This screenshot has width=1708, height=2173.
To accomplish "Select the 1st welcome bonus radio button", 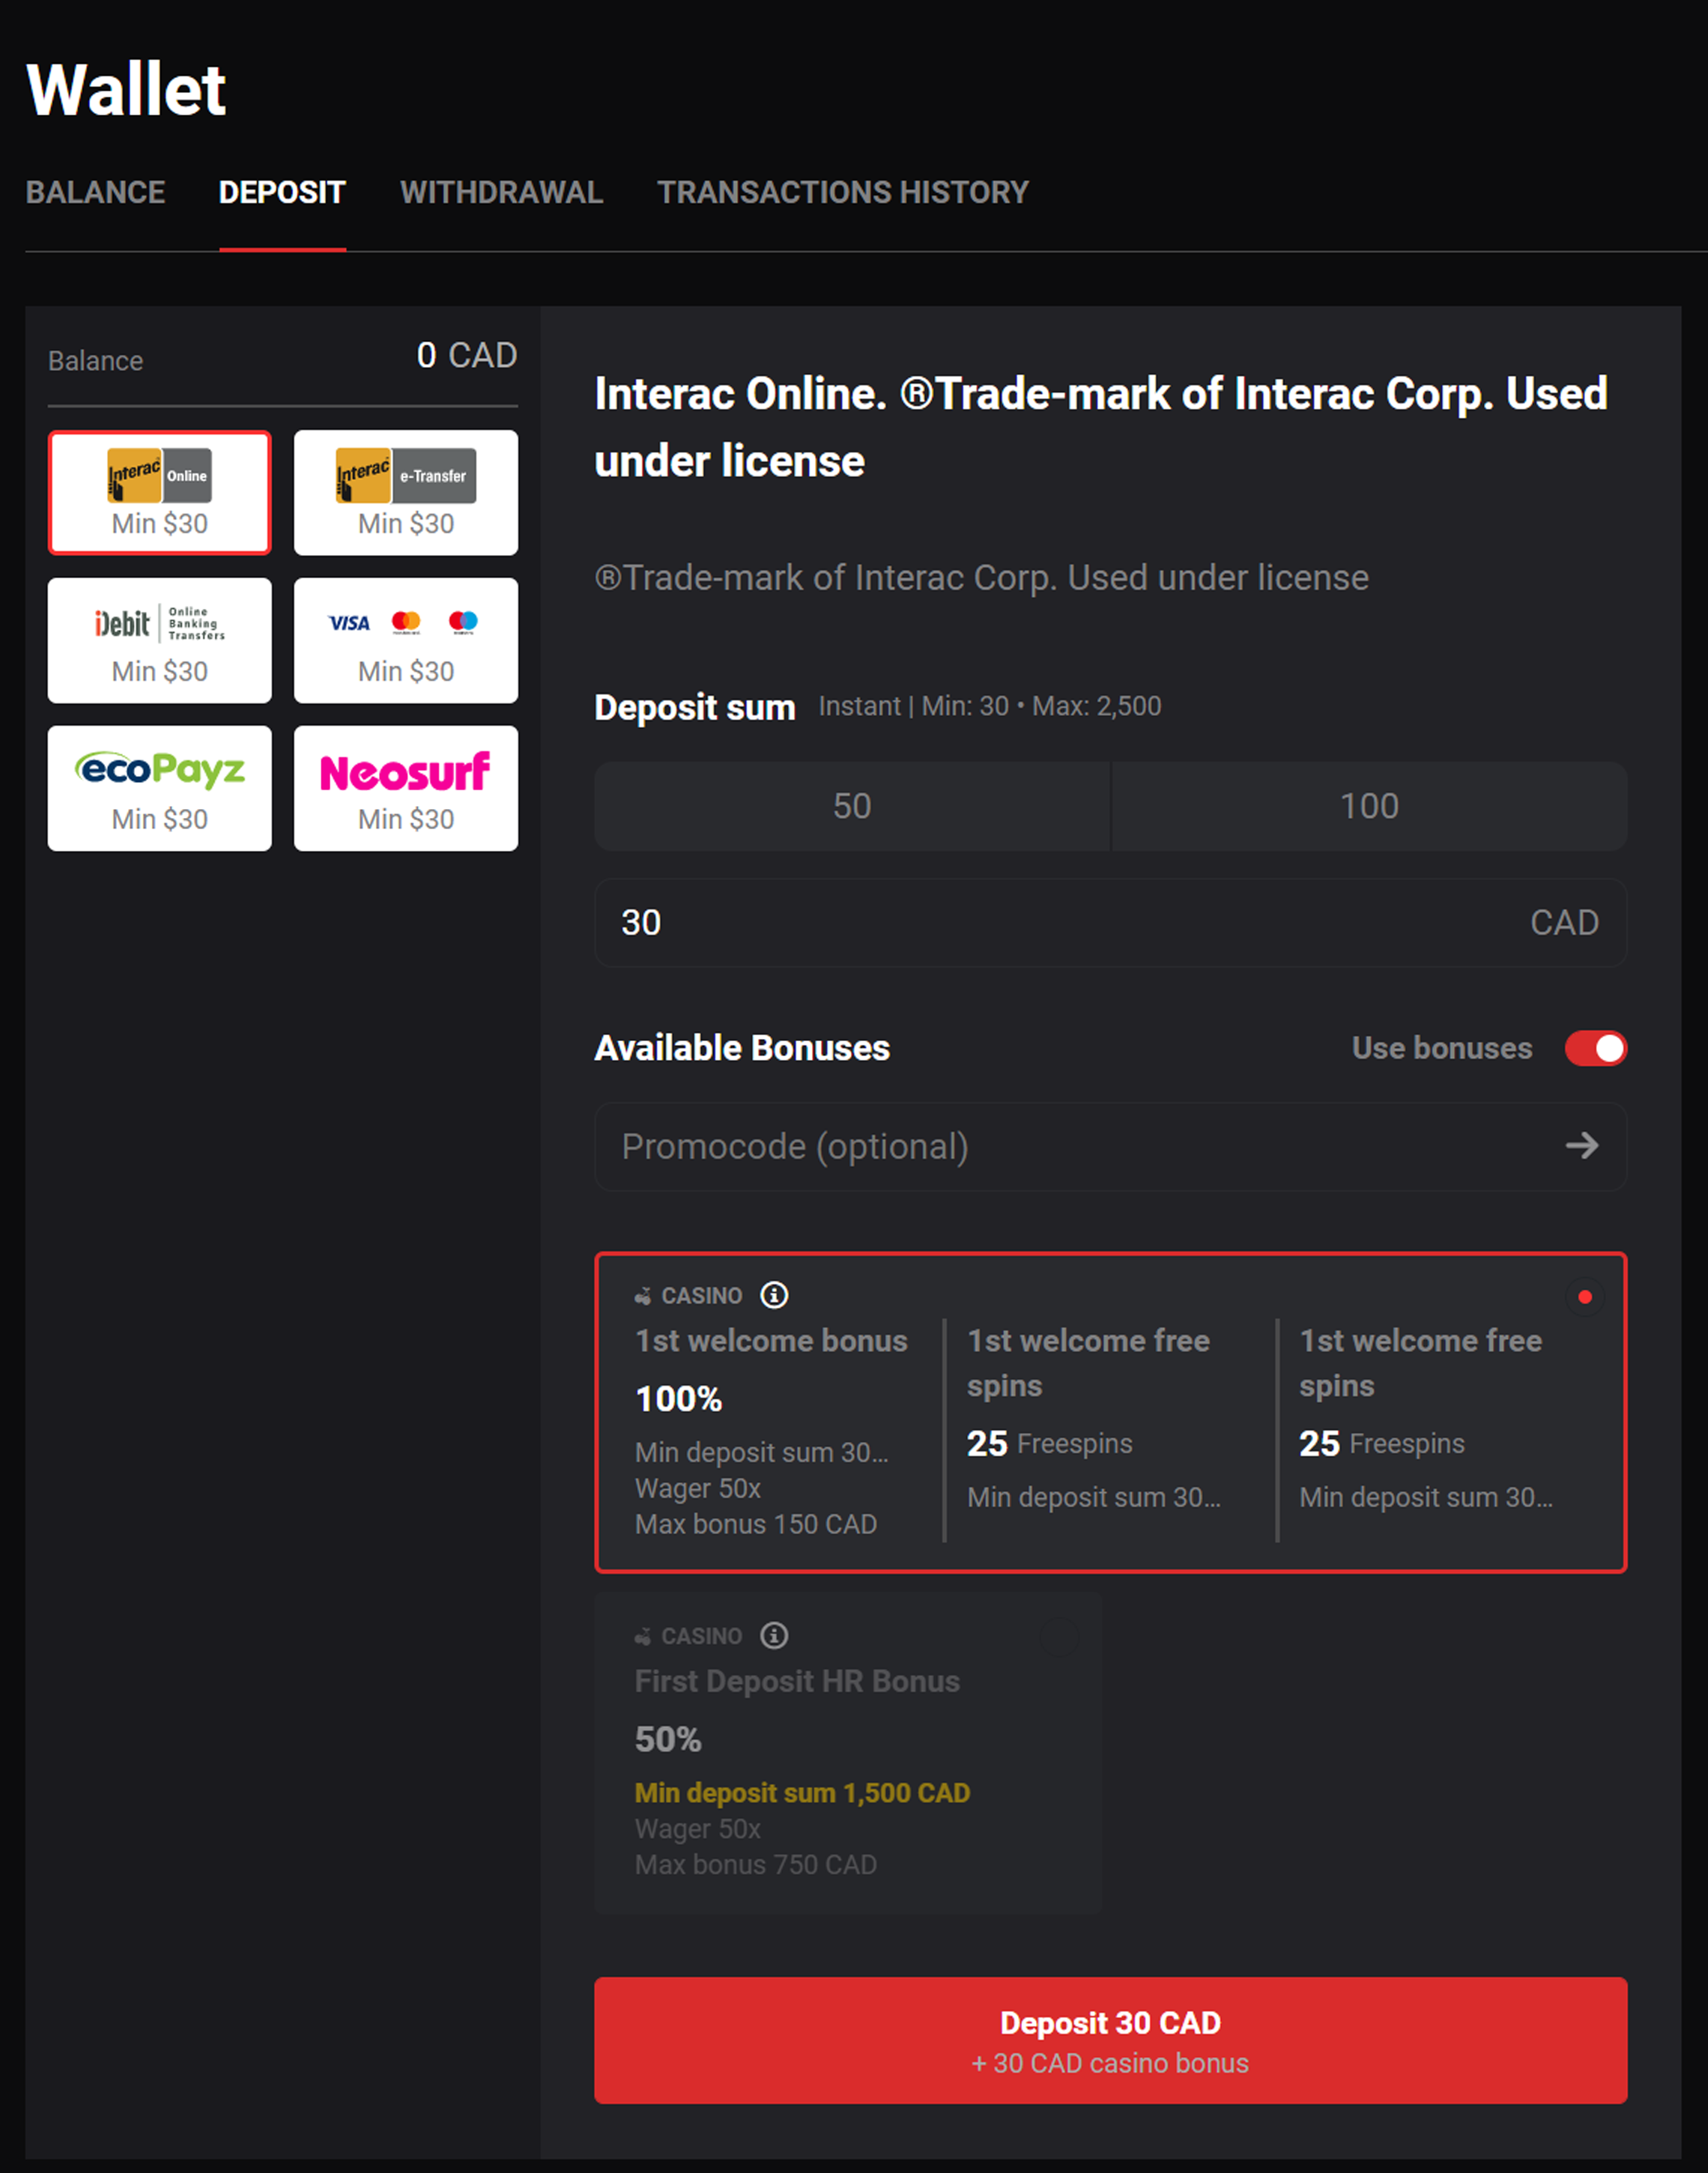I will coord(1585,1298).
